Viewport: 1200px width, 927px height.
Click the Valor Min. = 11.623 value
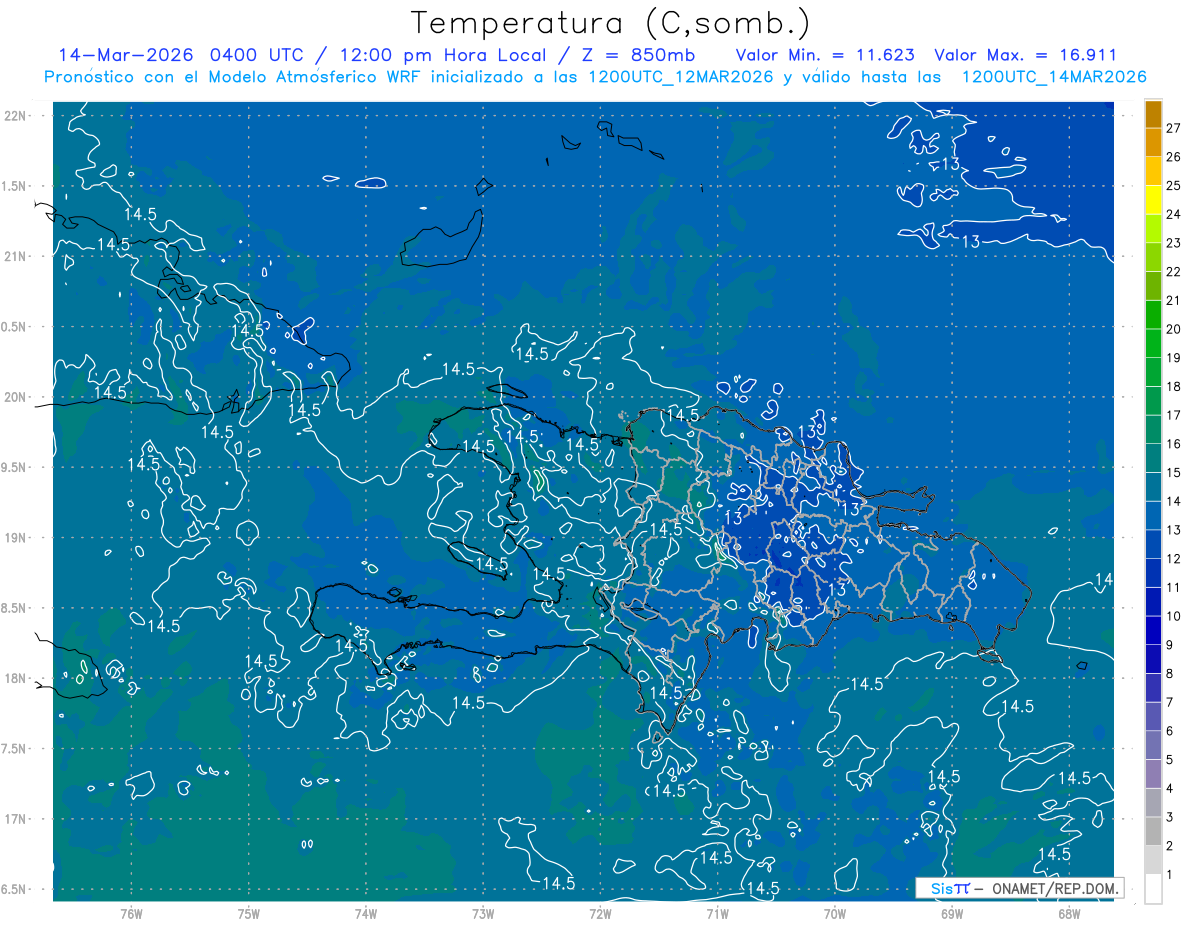point(826,55)
